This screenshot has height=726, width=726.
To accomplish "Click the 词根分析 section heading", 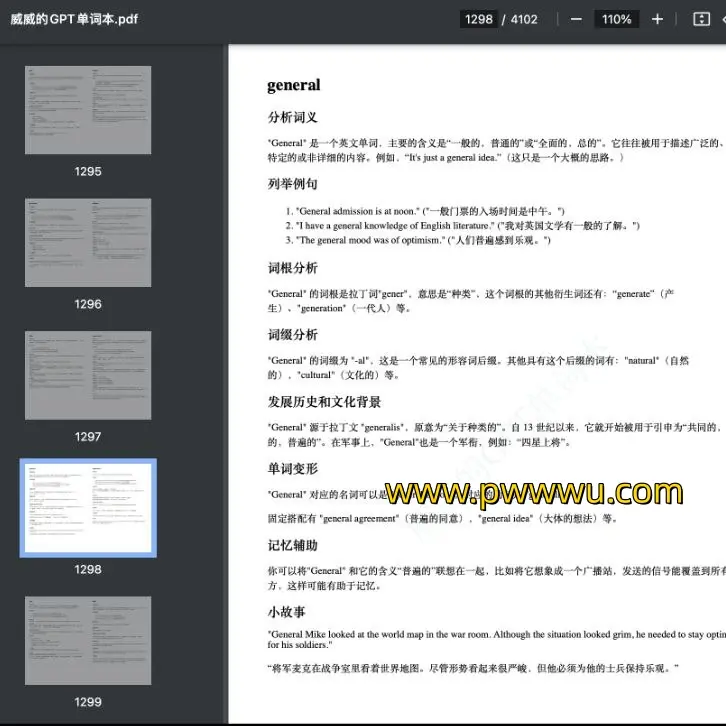I will 292,268.
